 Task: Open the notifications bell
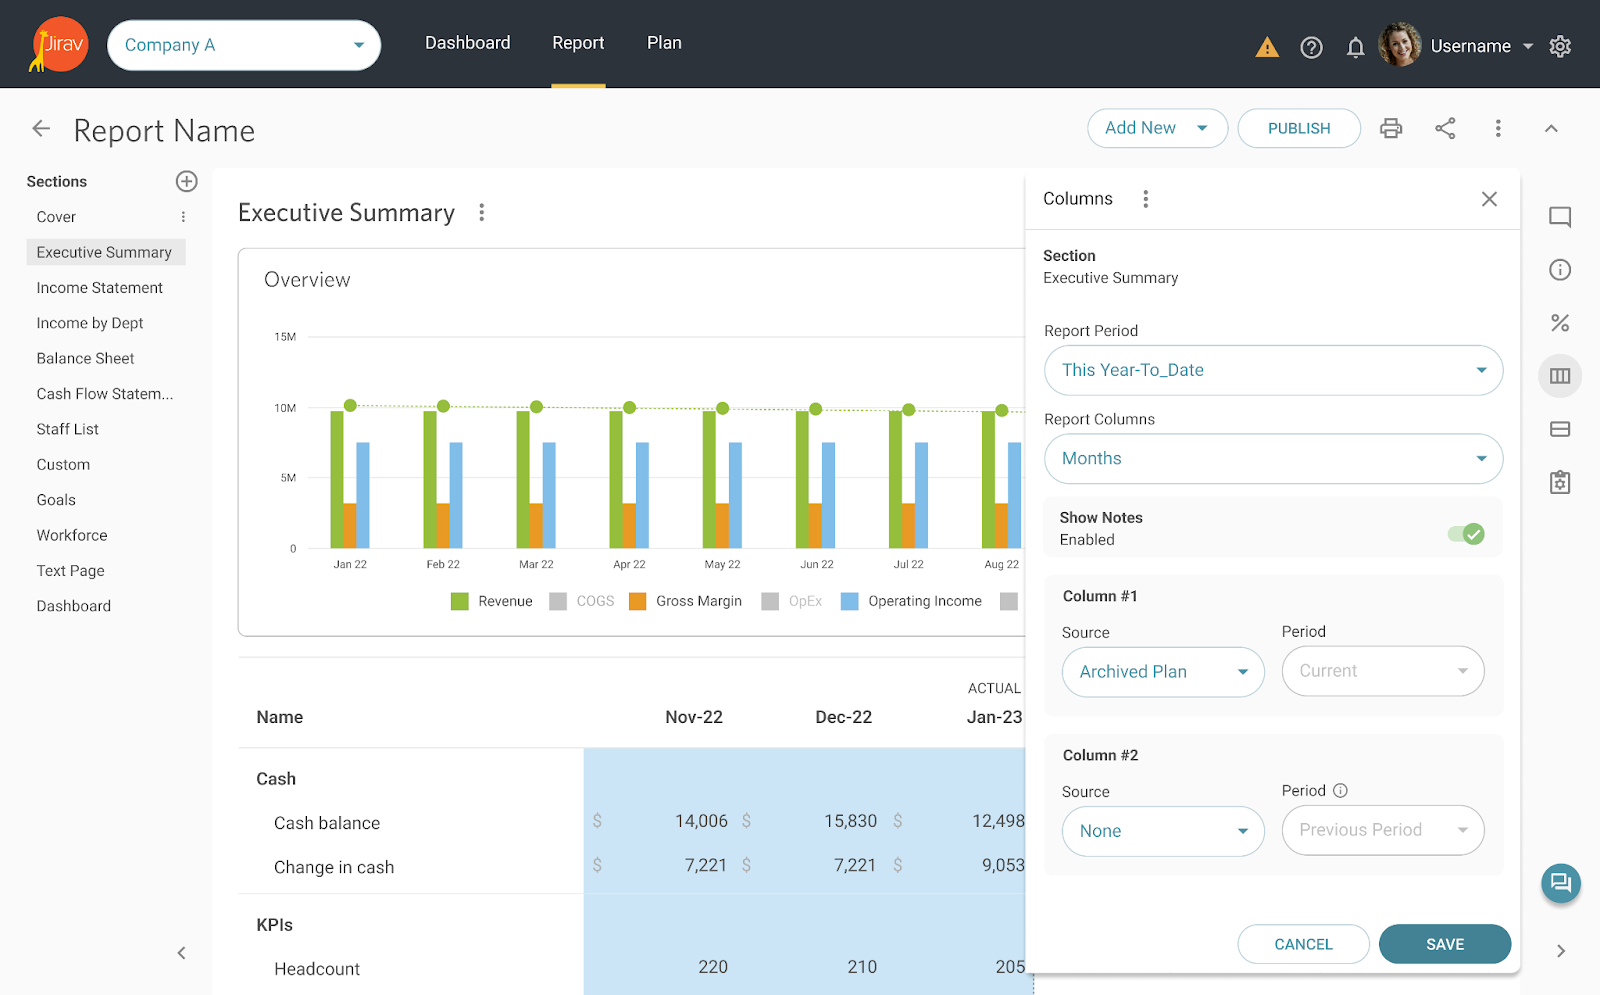click(x=1355, y=47)
